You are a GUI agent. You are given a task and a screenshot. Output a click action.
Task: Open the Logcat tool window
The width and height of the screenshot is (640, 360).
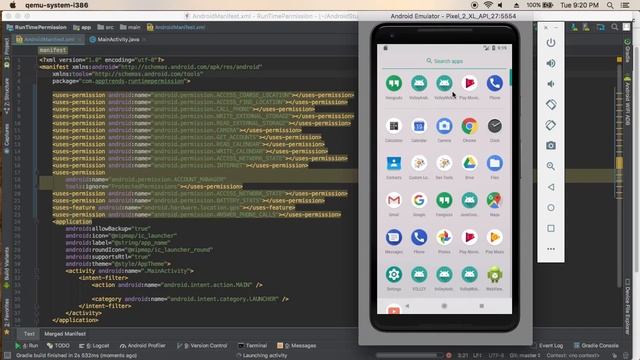click(x=94, y=345)
